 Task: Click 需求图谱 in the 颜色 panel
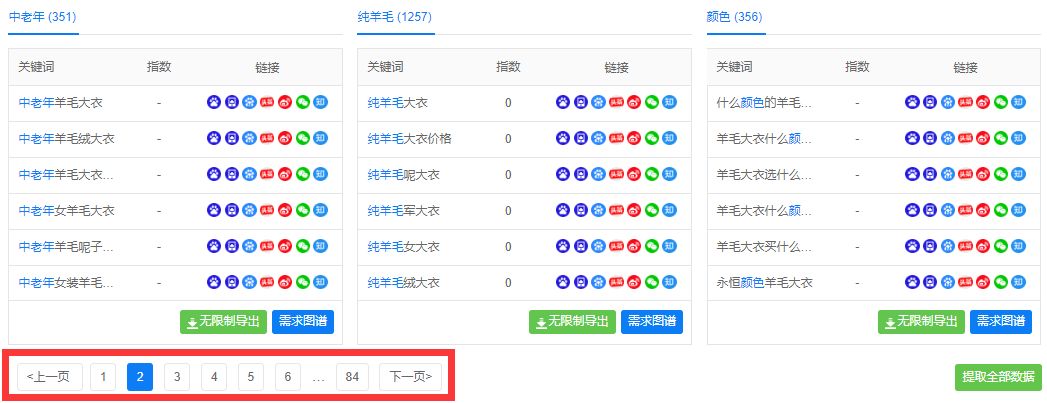1001,322
